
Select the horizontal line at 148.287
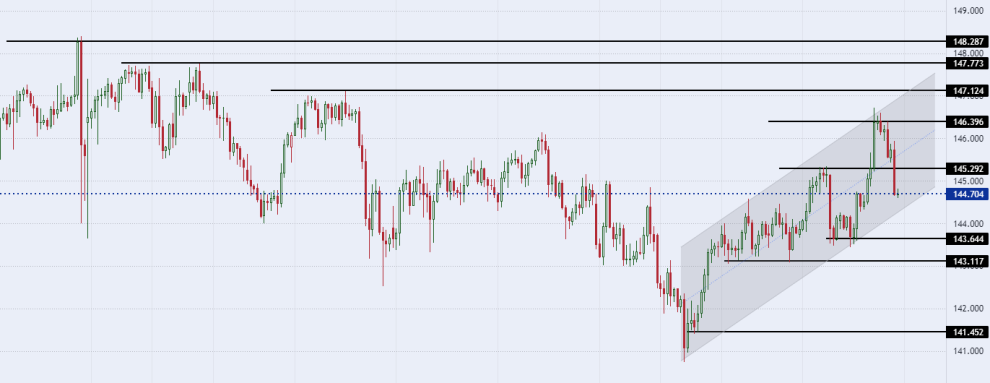[477, 41]
